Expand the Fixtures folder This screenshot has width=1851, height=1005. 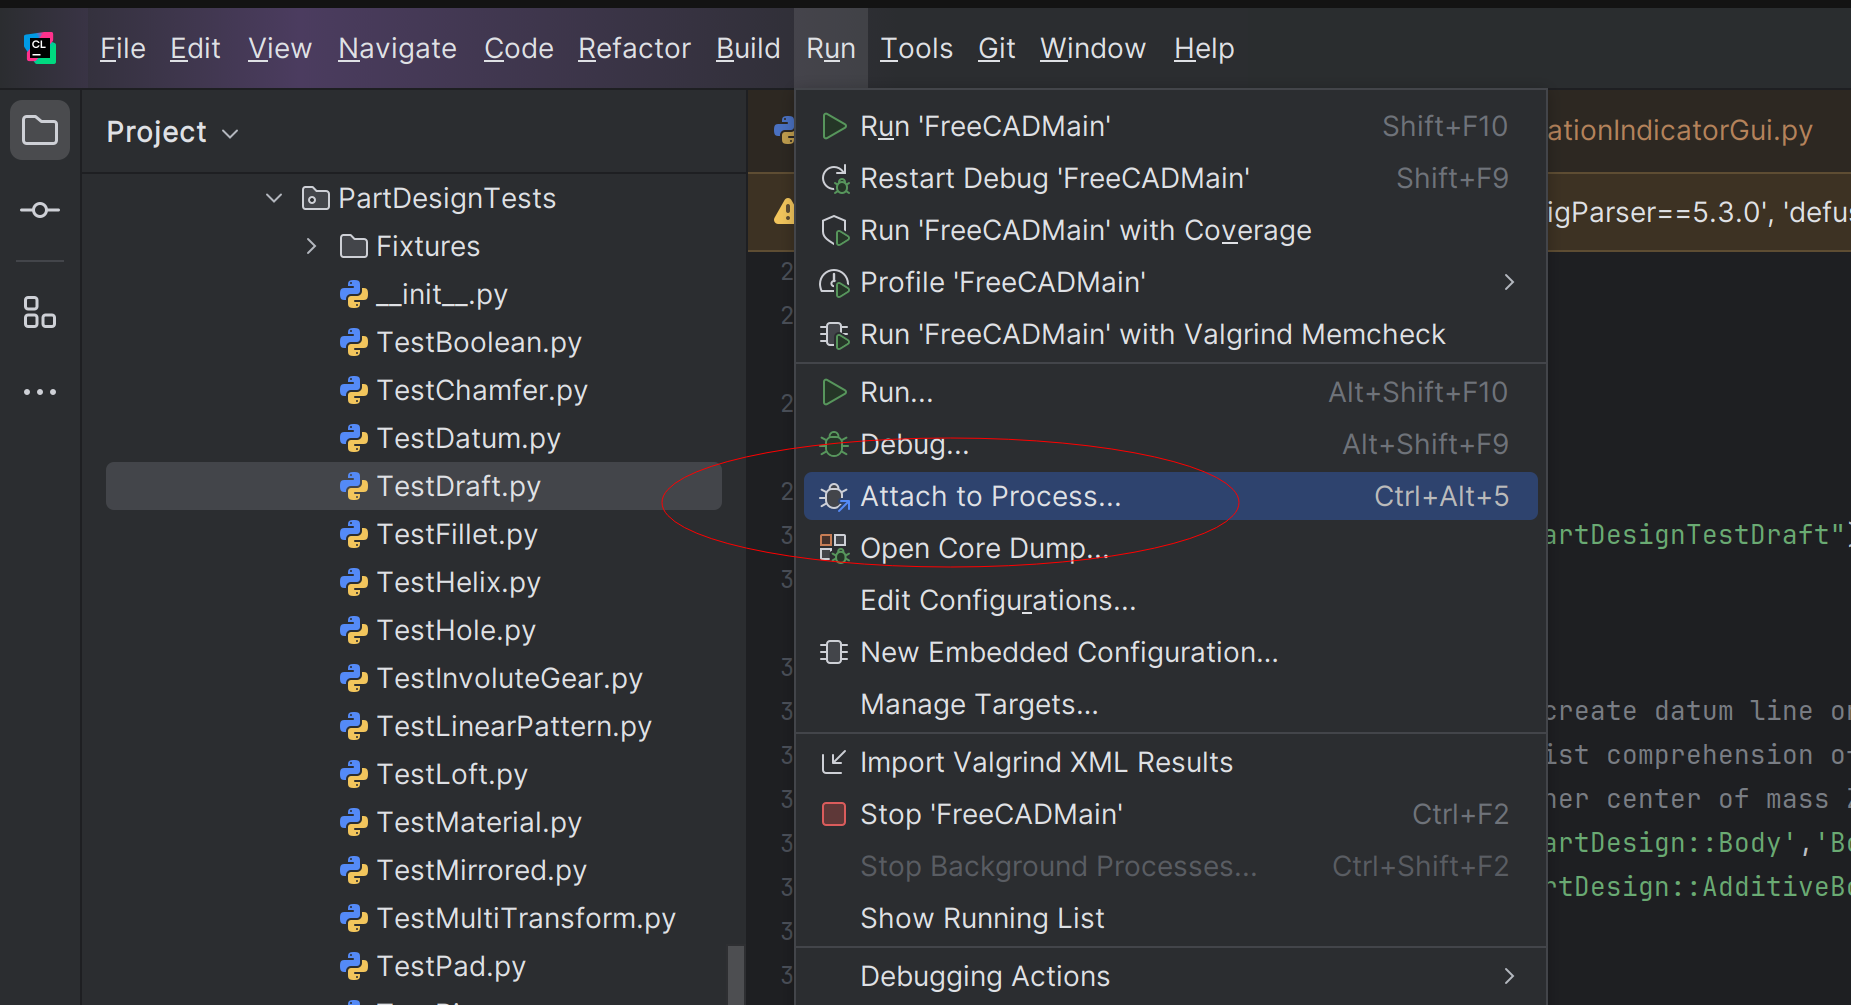point(312,246)
